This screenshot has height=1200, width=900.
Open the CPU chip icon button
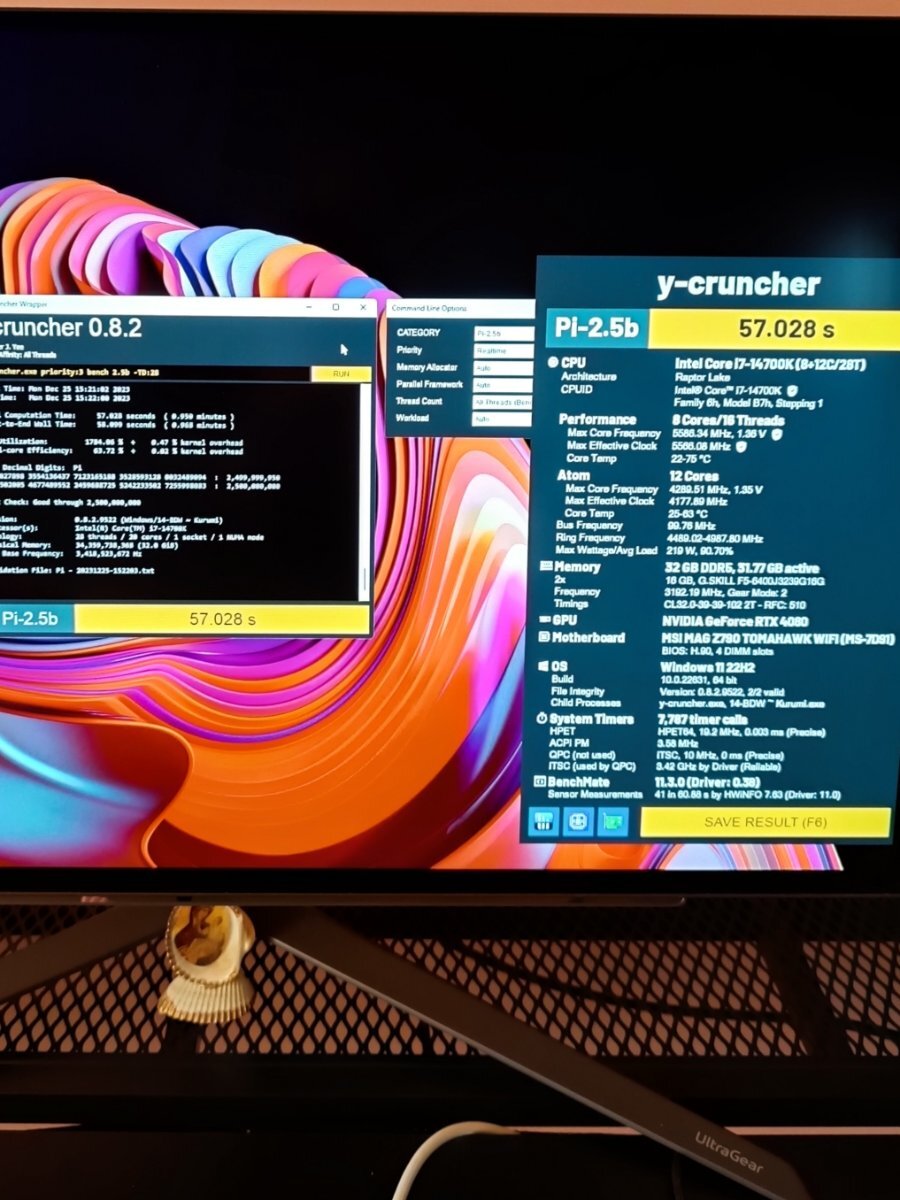coord(578,822)
